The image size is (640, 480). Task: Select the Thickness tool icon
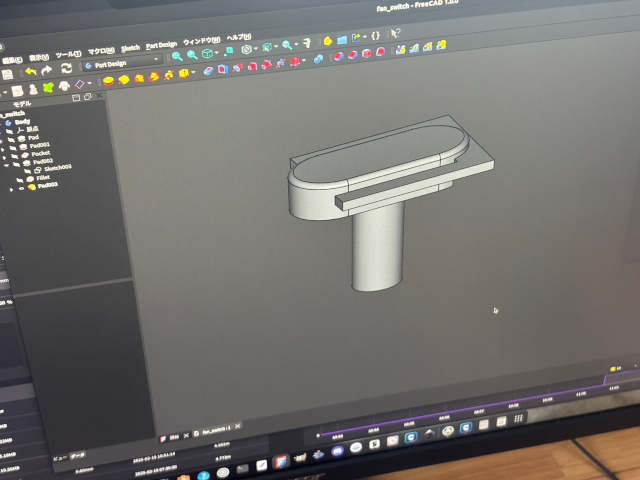pyautogui.click(x=380, y=52)
